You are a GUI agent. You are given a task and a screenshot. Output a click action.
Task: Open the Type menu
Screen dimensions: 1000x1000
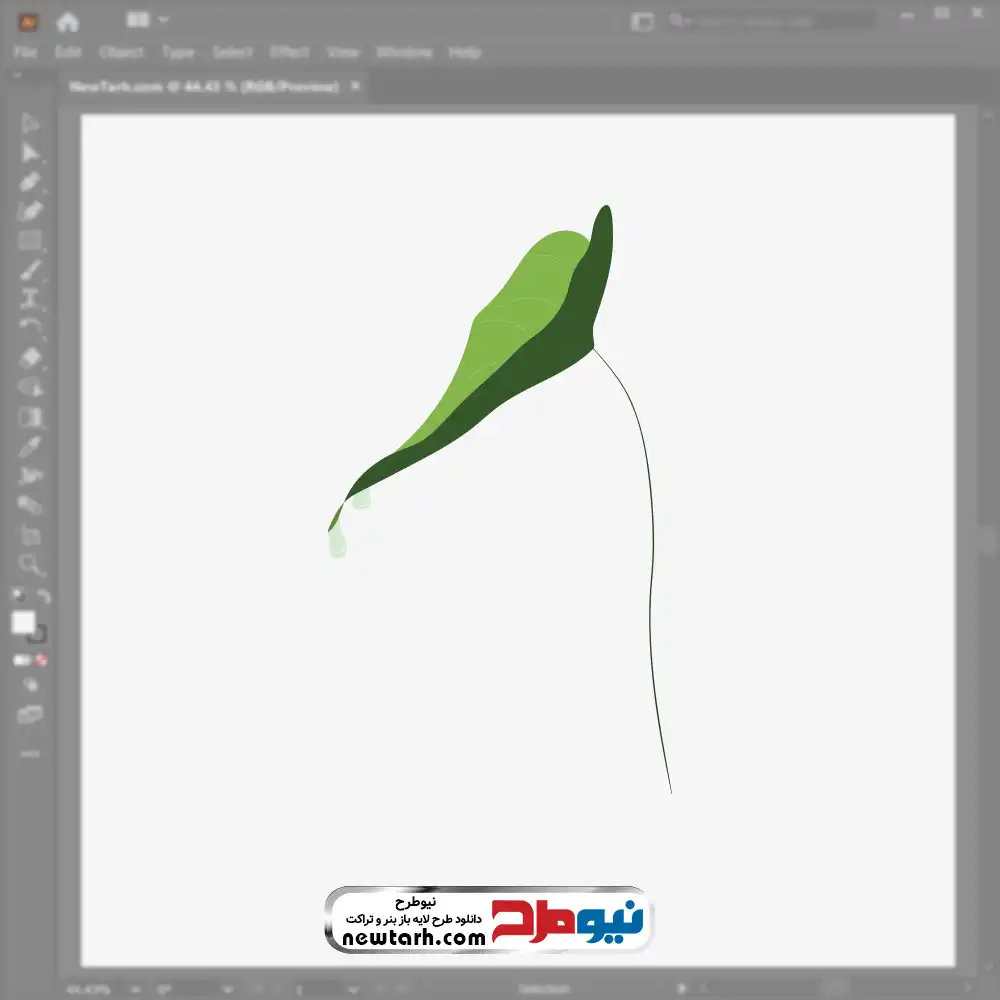coord(178,52)
